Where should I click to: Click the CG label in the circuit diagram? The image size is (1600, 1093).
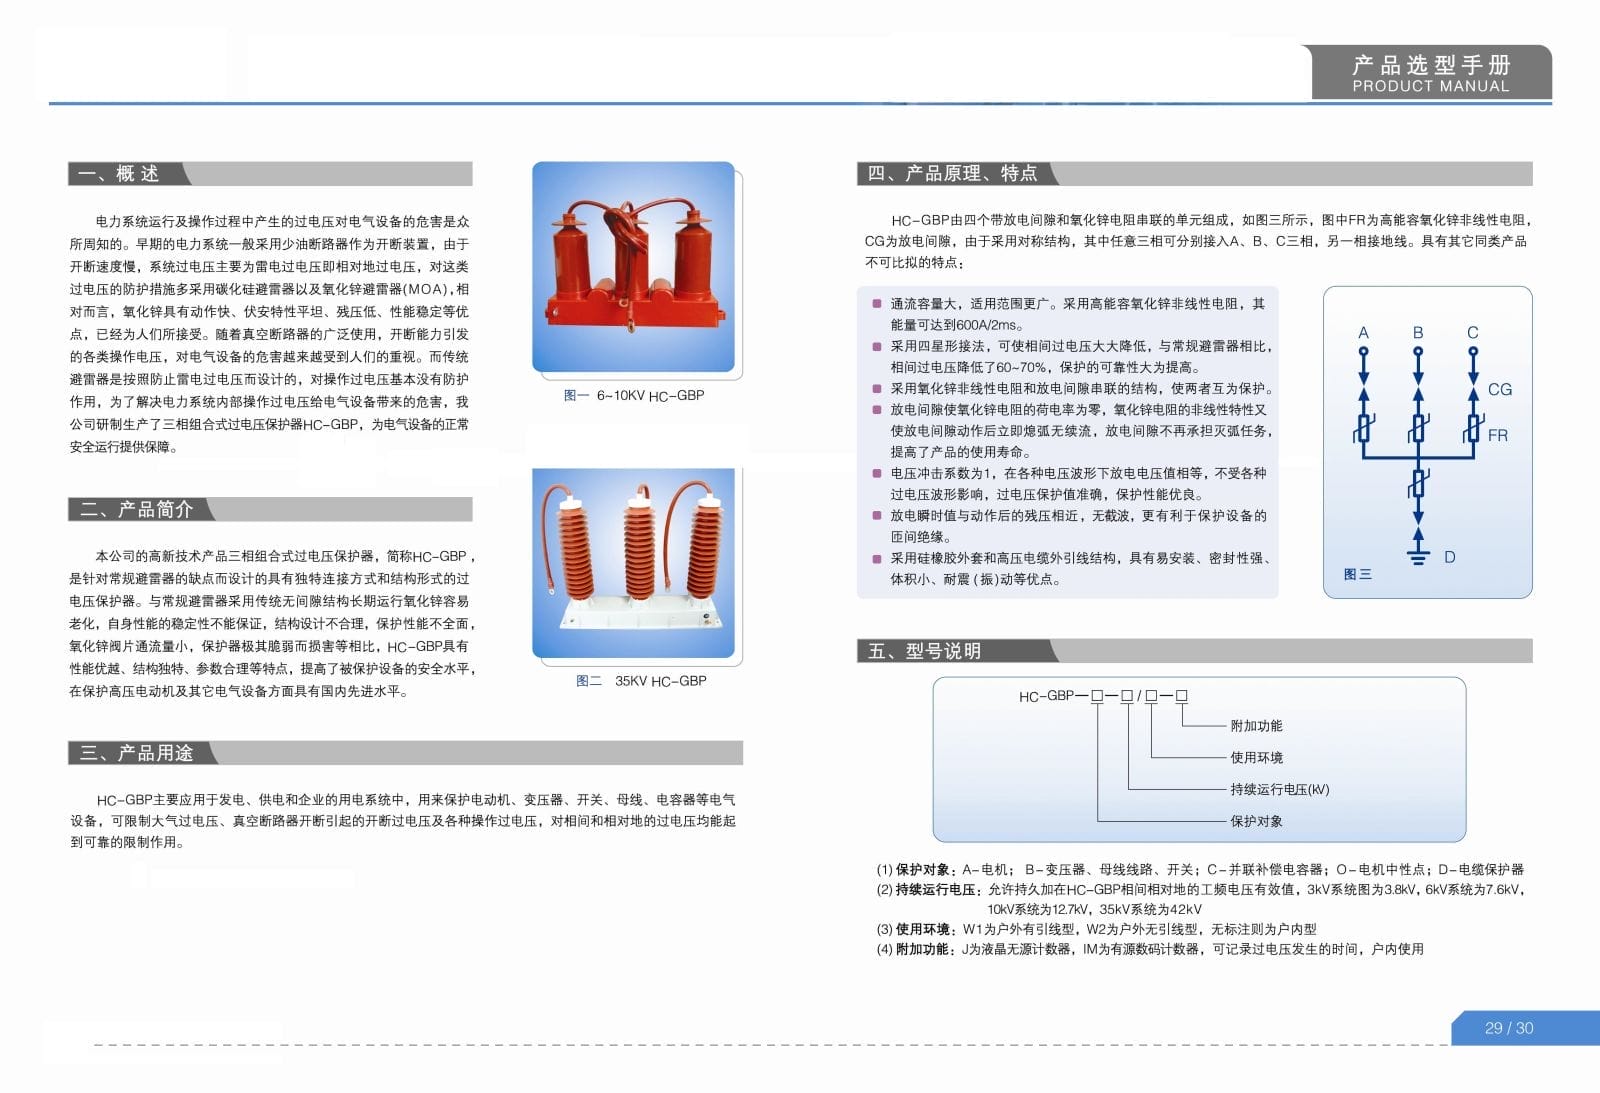coord(1499,390)
